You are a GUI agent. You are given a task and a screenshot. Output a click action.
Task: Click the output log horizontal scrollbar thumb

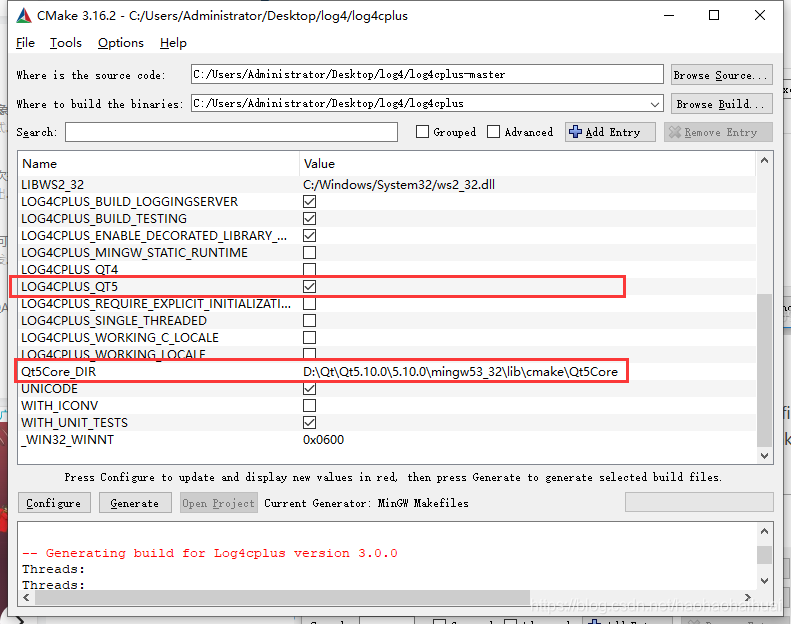click(282, 597)
